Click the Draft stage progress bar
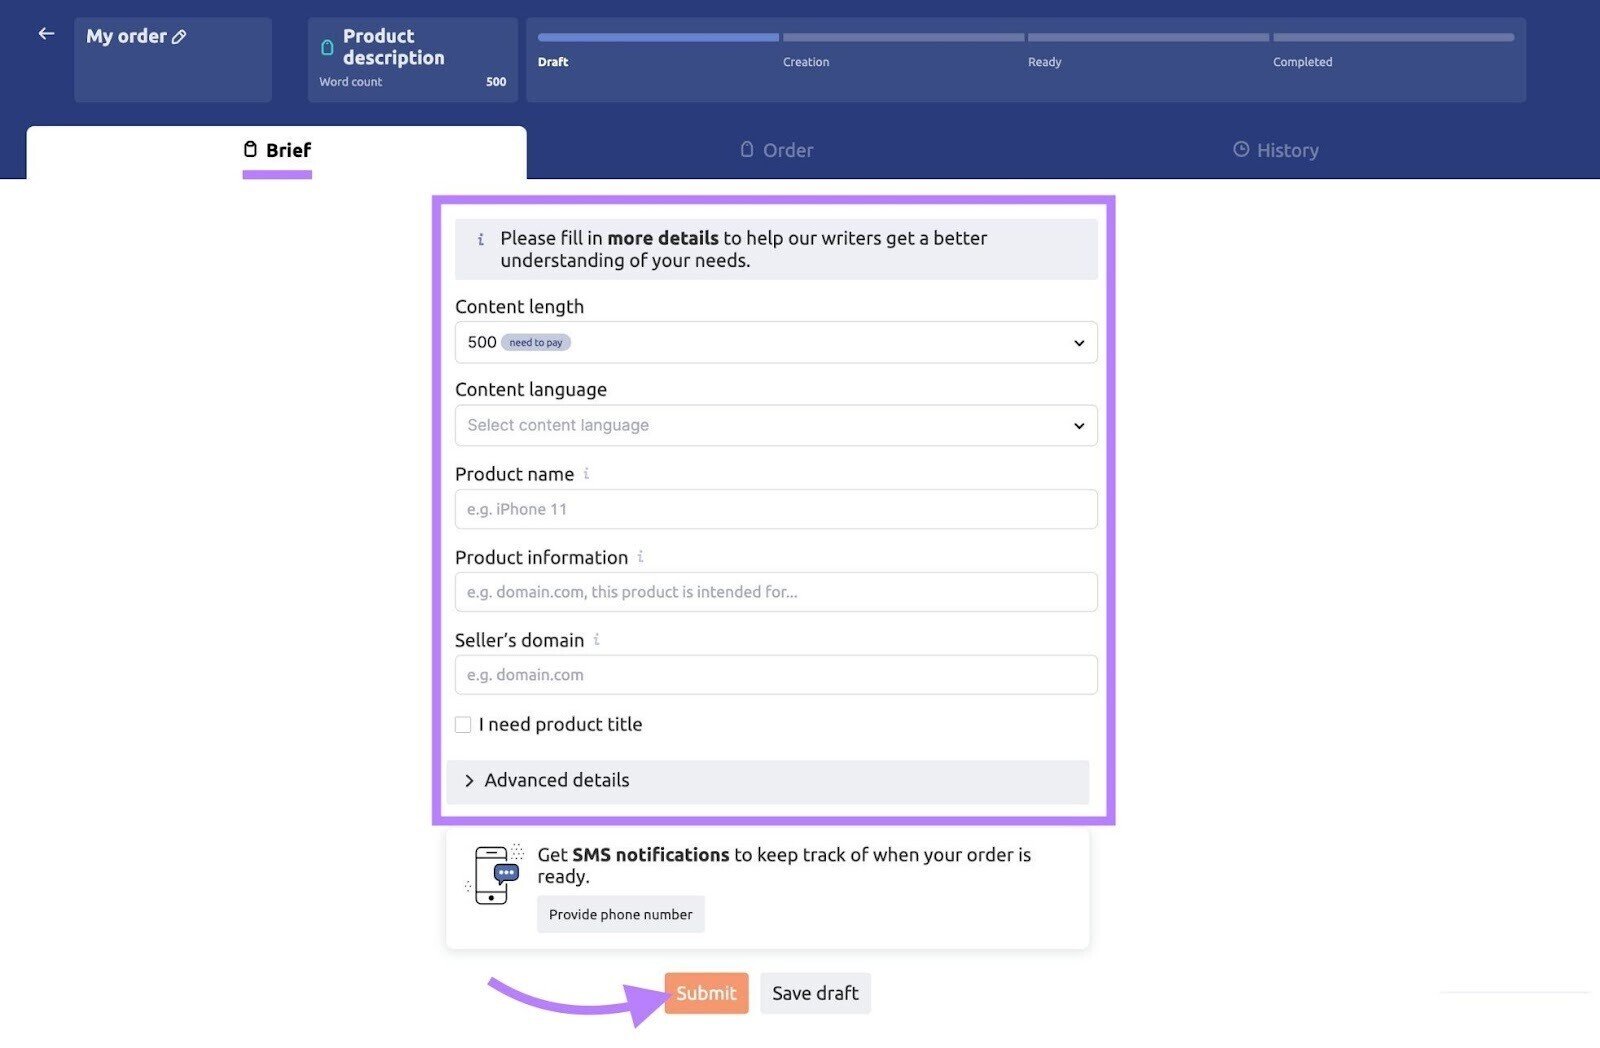 [x=658, y=38]
